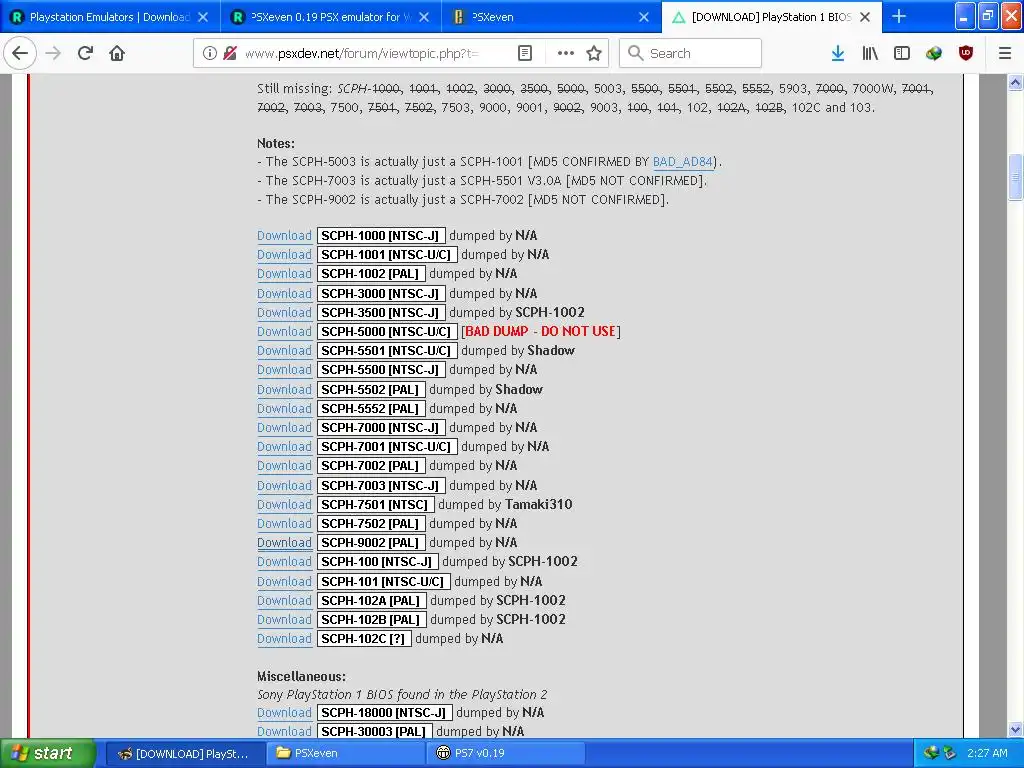Viewport: 1024px width, 768px height.
Task: Download SCPH-101 [NTSC-U/C] BIOS
Action: [284, 582]
